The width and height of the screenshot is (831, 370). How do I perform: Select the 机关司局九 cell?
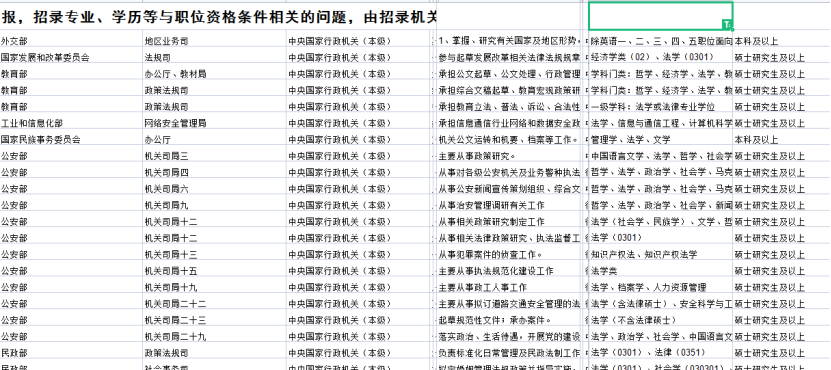click(x=215, y=205)
